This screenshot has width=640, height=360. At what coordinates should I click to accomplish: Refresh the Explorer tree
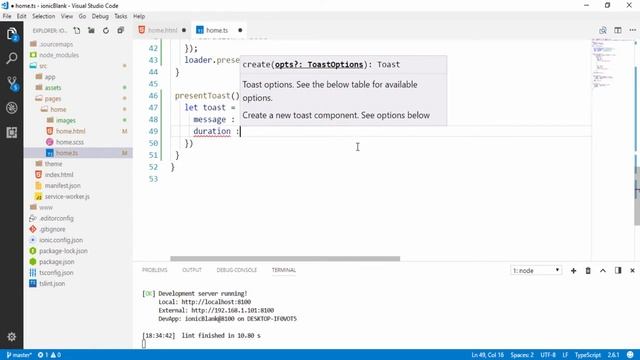(x=106, y=30)
